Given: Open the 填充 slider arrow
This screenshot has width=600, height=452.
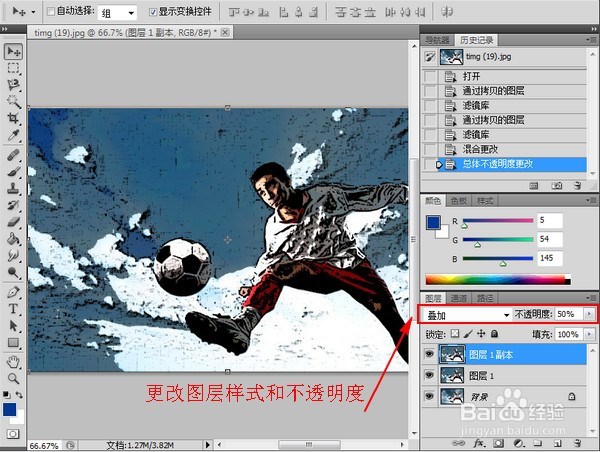Looking at the screenshot, I should (x=589, y=334).
